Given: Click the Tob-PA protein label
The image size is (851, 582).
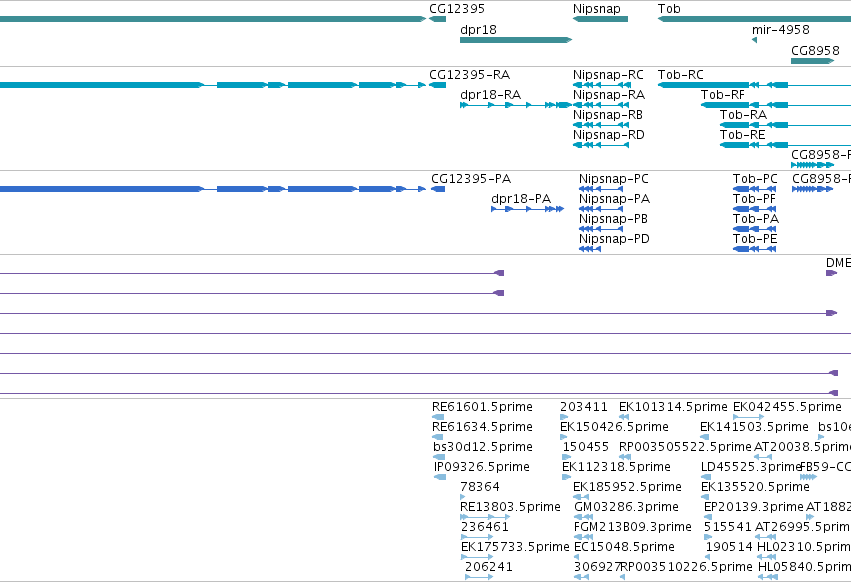Looking at the screenshot, I should click(x=755, y=219).
